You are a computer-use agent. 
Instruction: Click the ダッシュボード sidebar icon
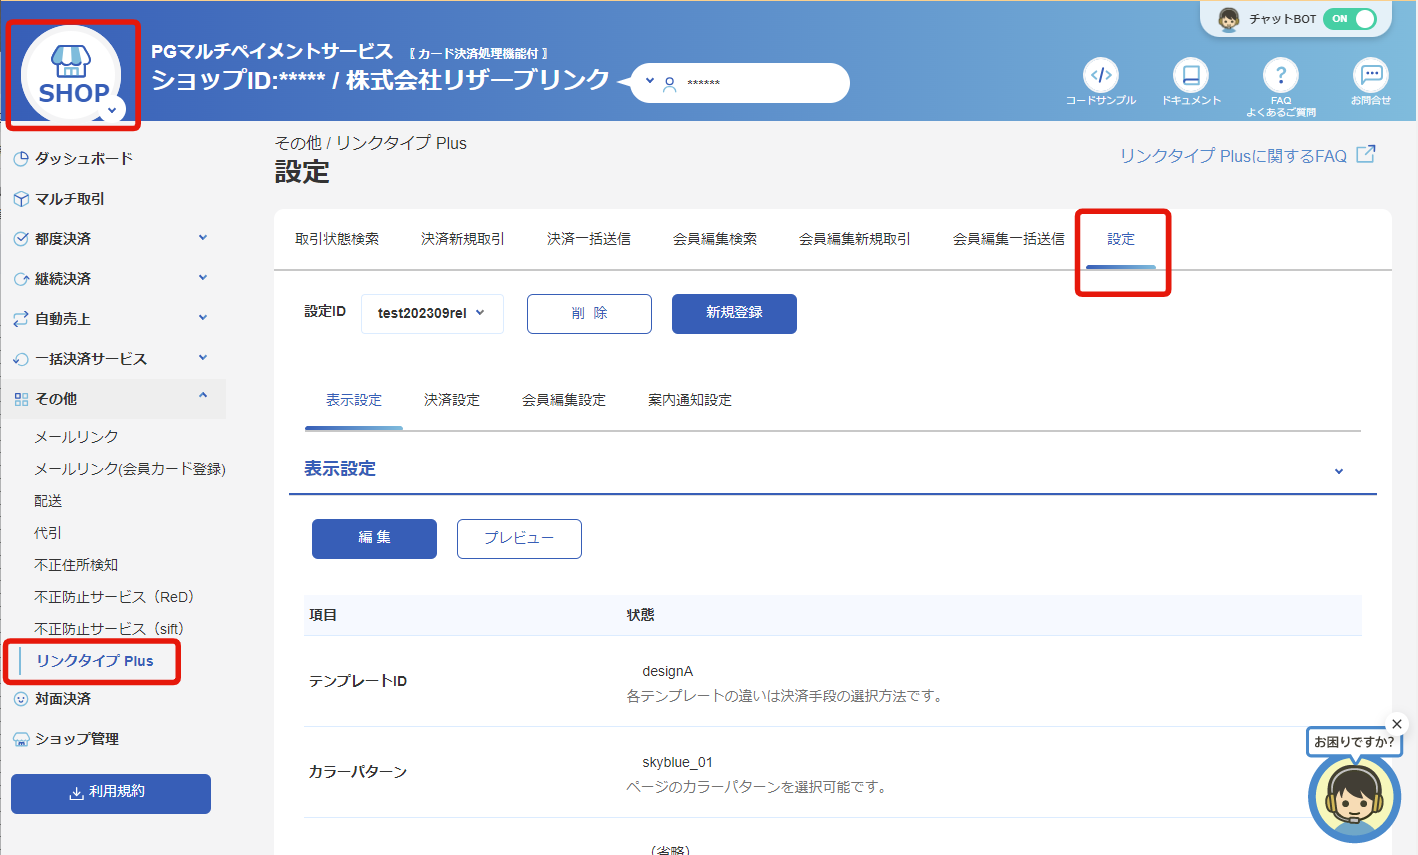[21, 159]
